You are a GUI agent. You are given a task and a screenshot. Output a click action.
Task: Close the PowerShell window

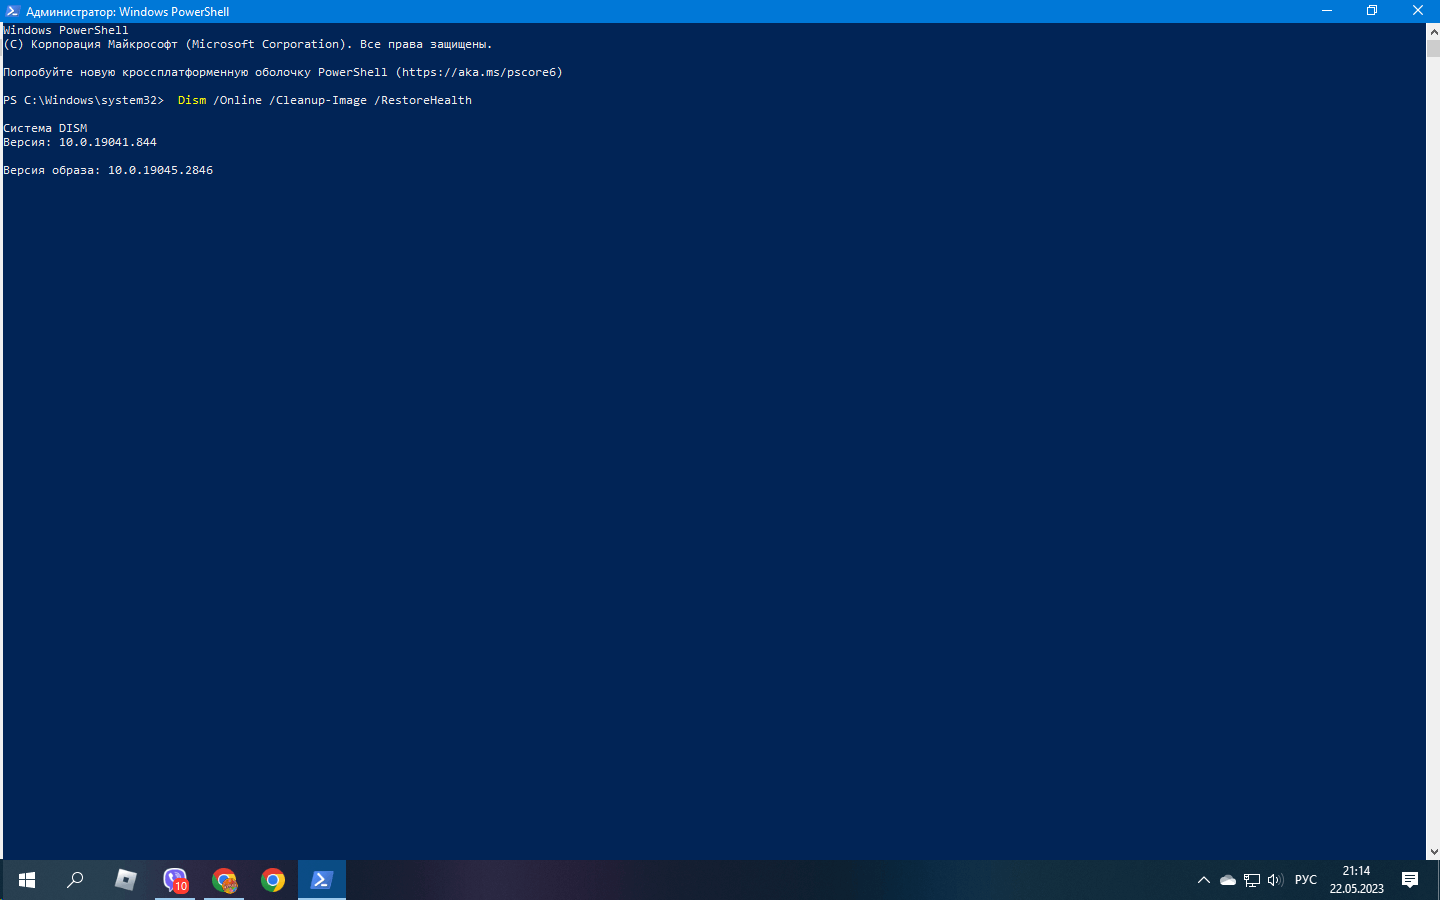tap(1417, 11)
